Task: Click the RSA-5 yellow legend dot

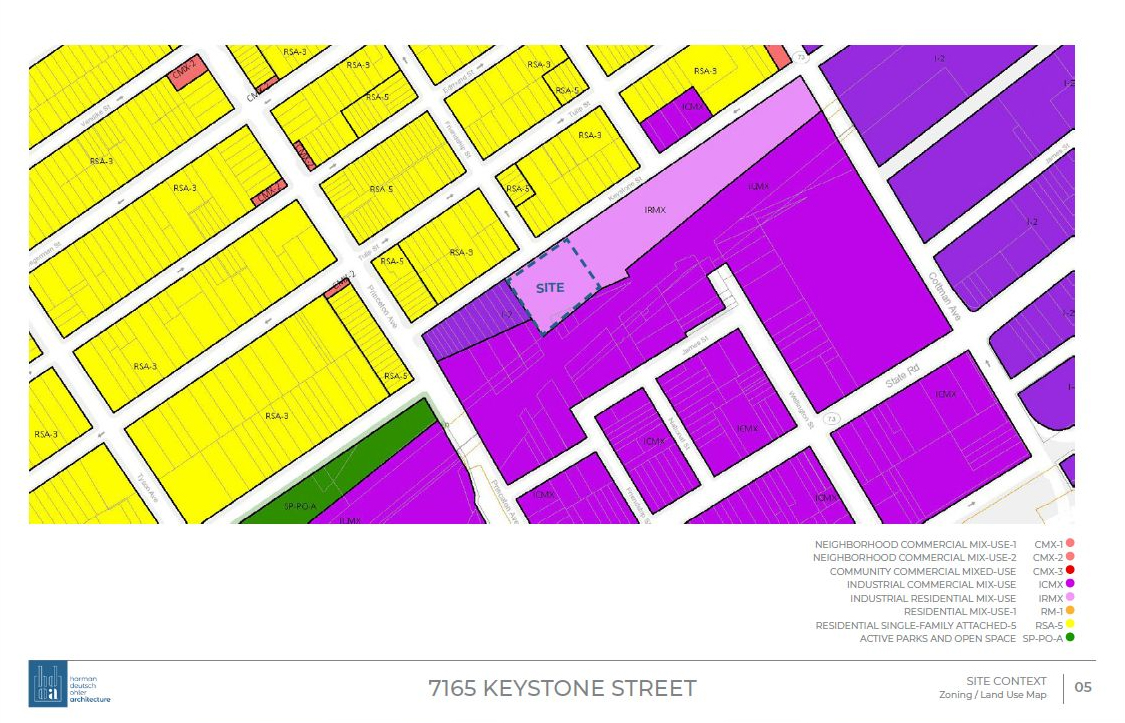Action: coord(1070,624)
